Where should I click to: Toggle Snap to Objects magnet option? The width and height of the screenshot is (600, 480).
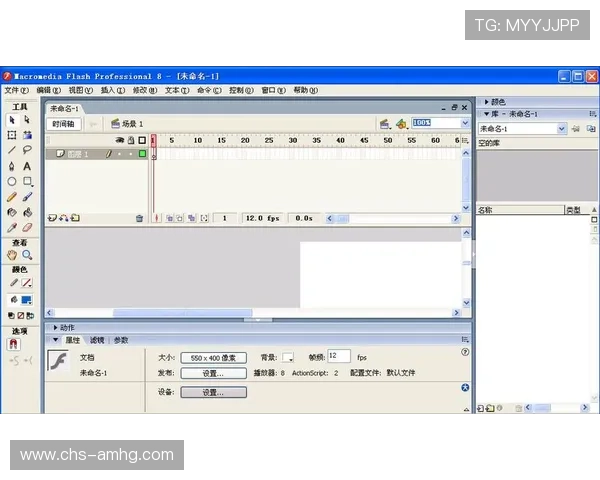pyautogui.click(x=13, y=344)
